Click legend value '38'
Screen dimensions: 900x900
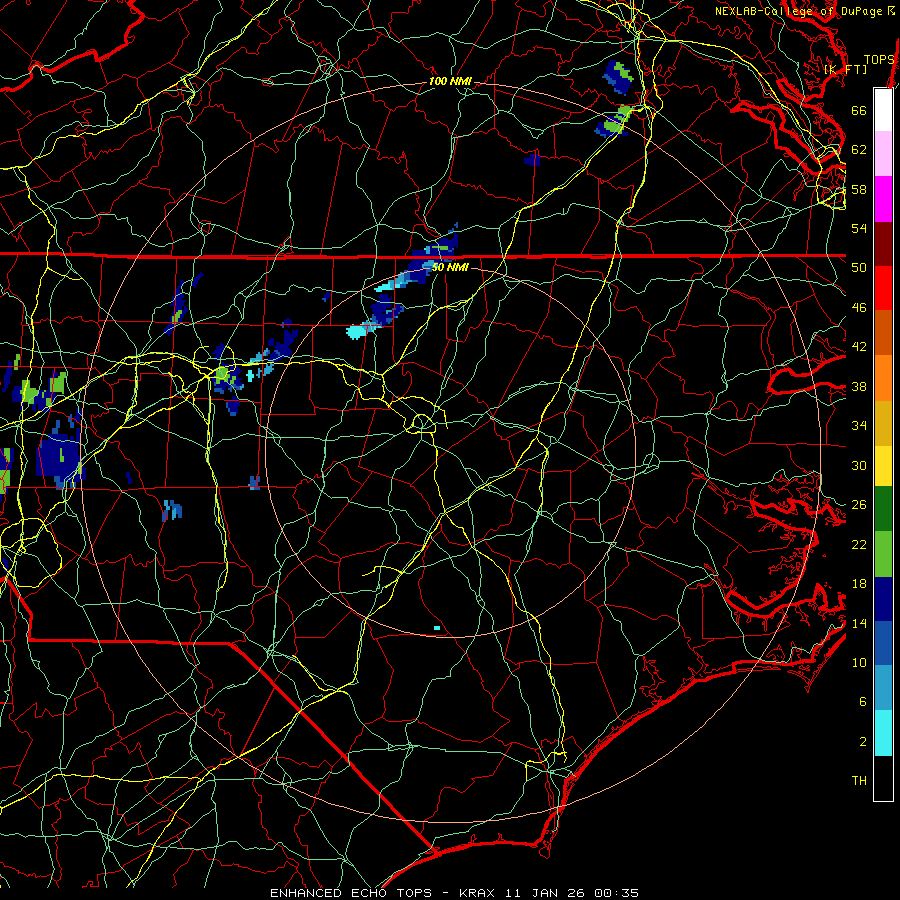coord(859,386)
